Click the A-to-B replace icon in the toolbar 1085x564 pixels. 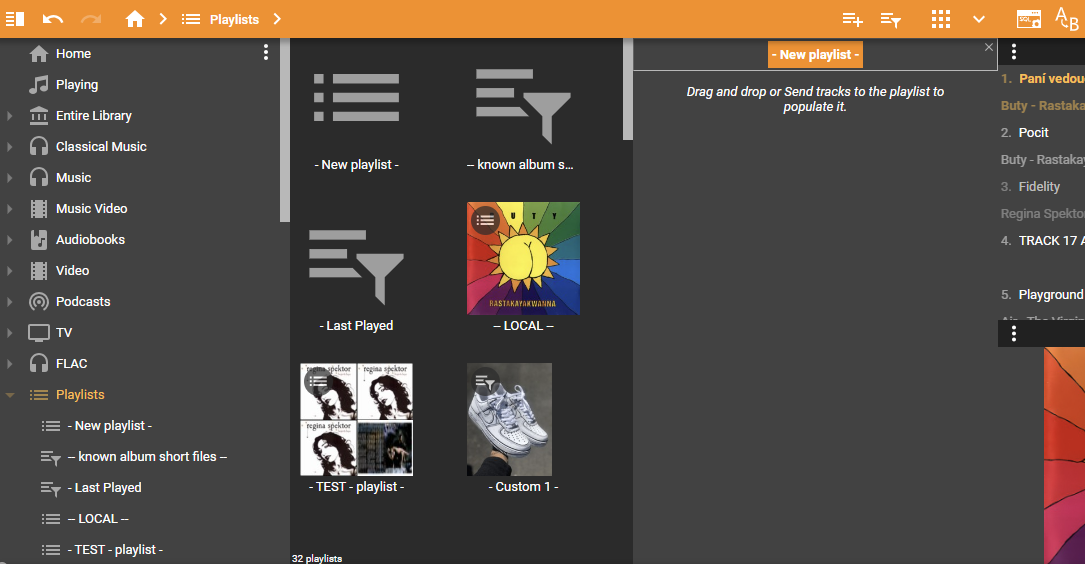[x=1067, y=19]
